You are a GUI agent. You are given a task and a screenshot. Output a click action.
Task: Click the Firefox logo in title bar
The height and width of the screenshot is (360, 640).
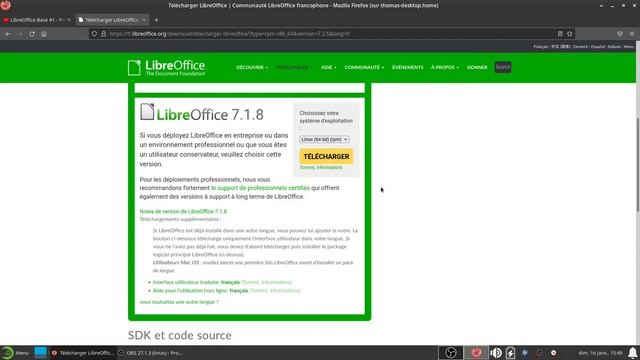6,5
